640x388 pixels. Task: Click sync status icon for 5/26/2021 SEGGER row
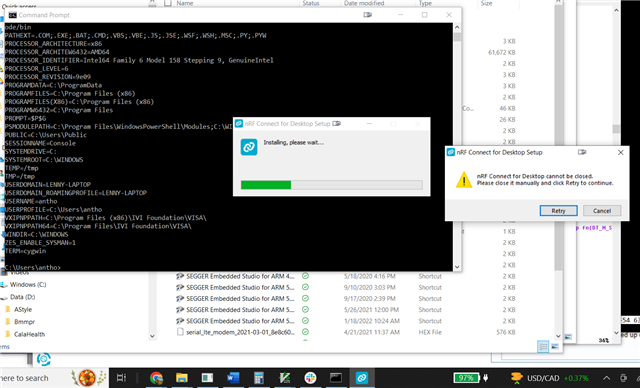coord(305,310)
